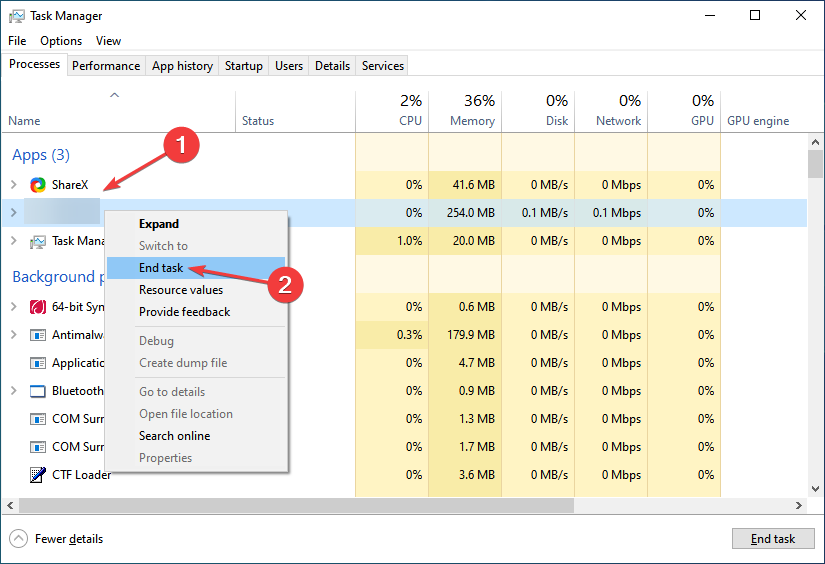Click the 0.3% CPU cell for Antimalware
The image size is (825, 564).
click(392, 335)
